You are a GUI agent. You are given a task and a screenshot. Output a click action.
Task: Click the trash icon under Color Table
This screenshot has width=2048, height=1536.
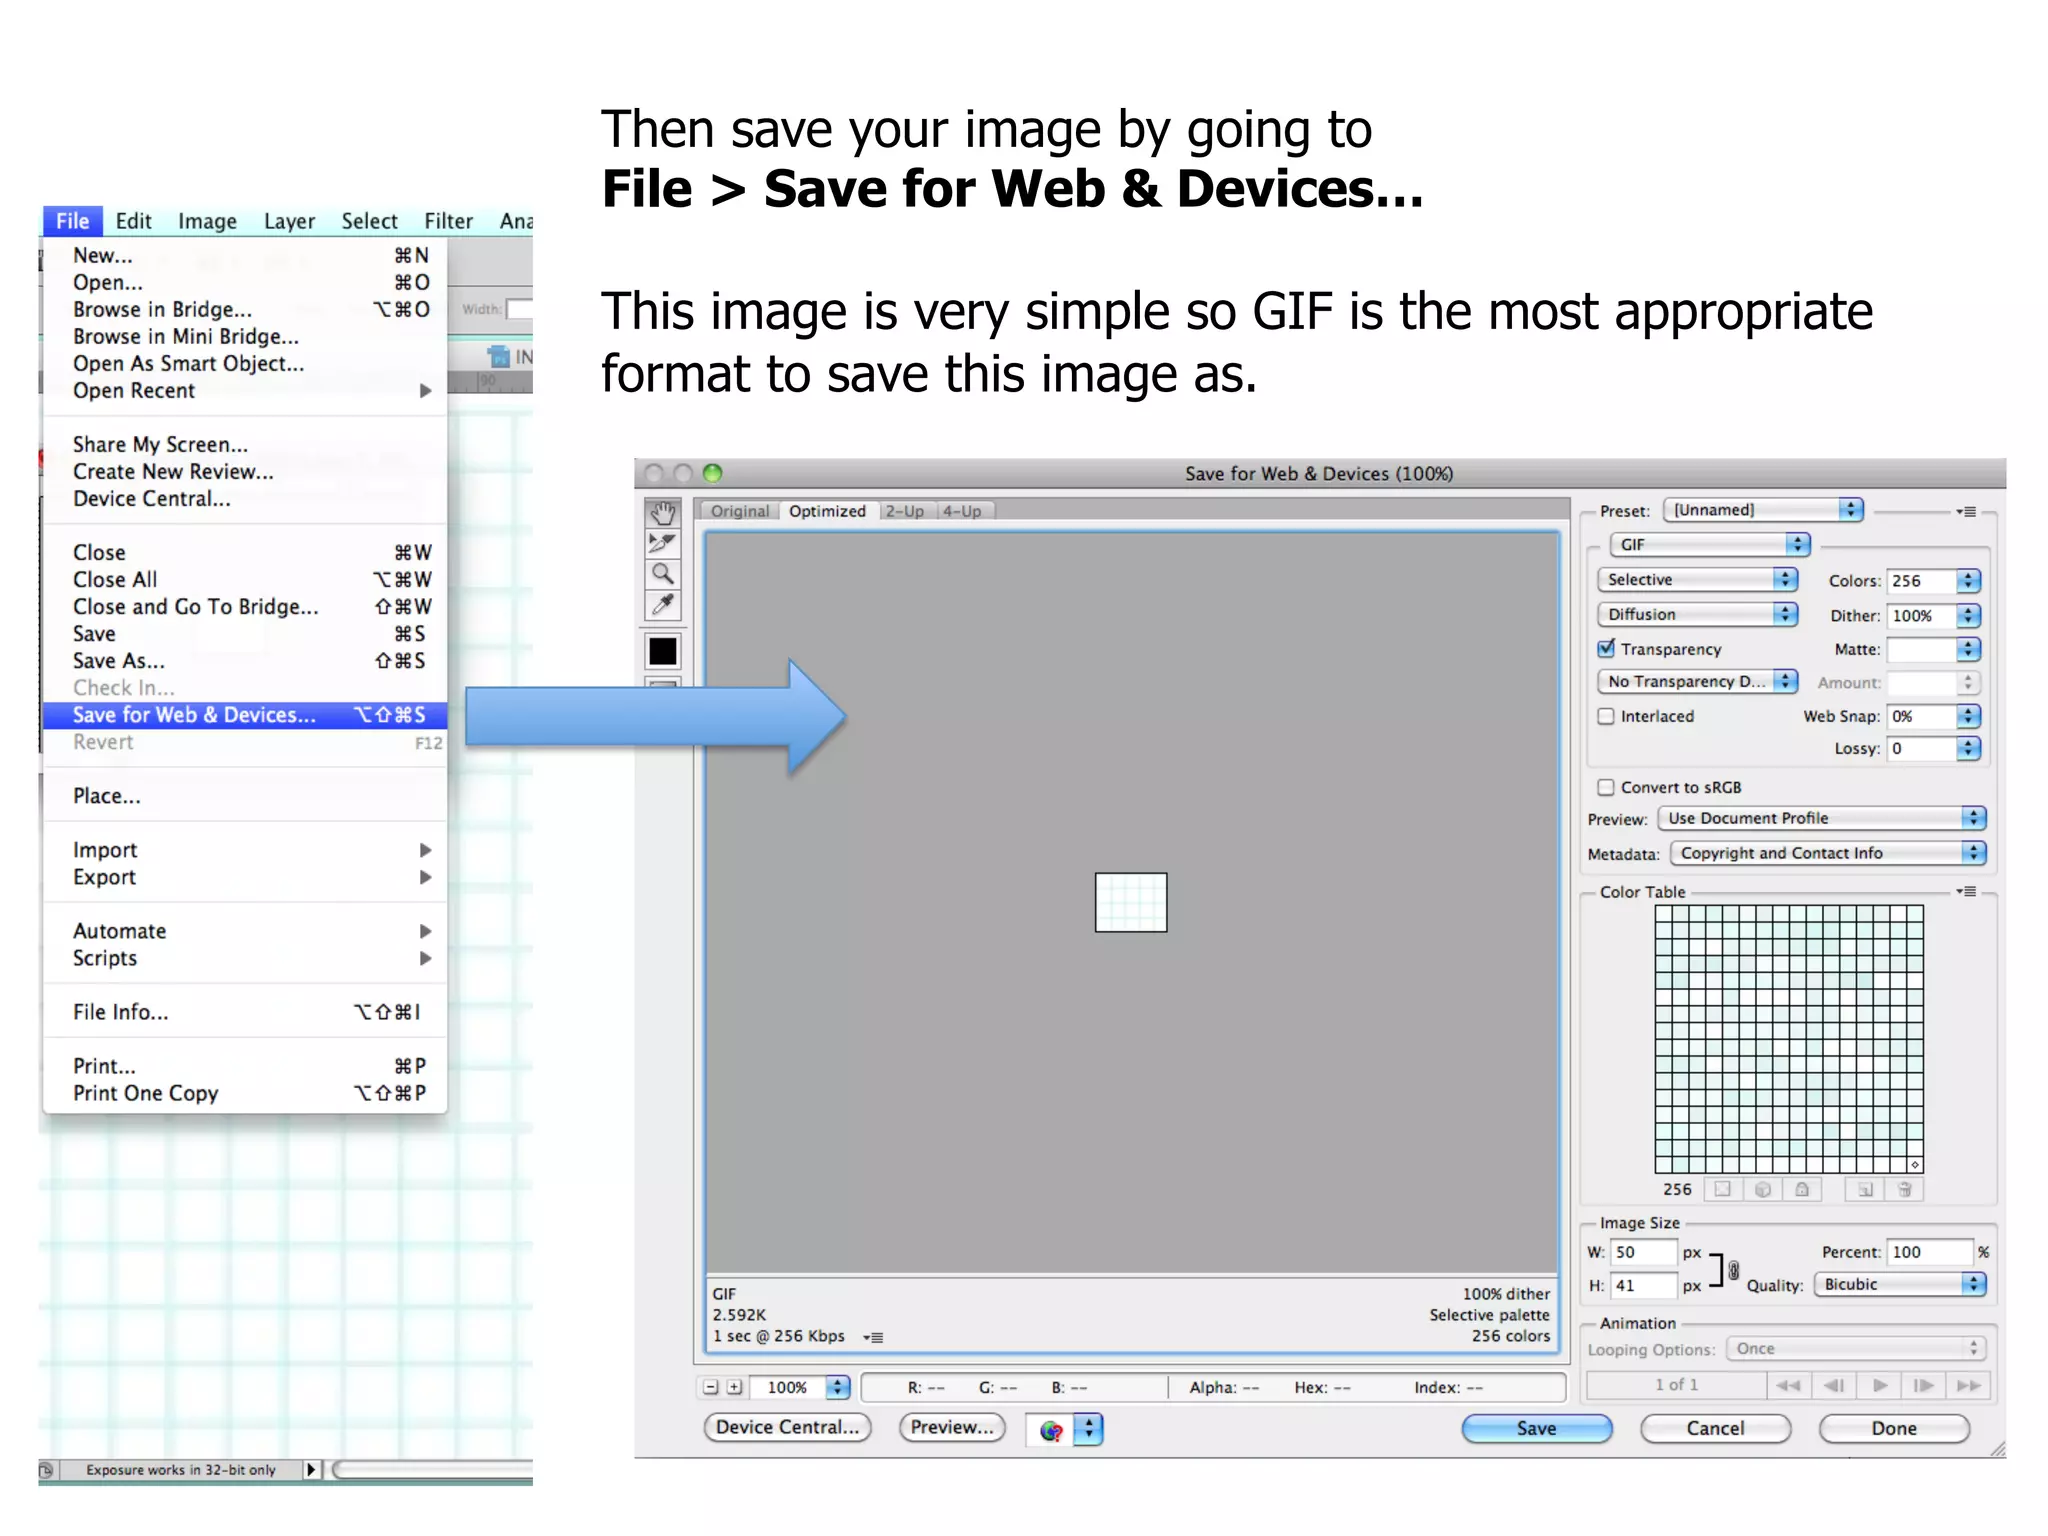pyautogui.click(x=1905, y=1189)
